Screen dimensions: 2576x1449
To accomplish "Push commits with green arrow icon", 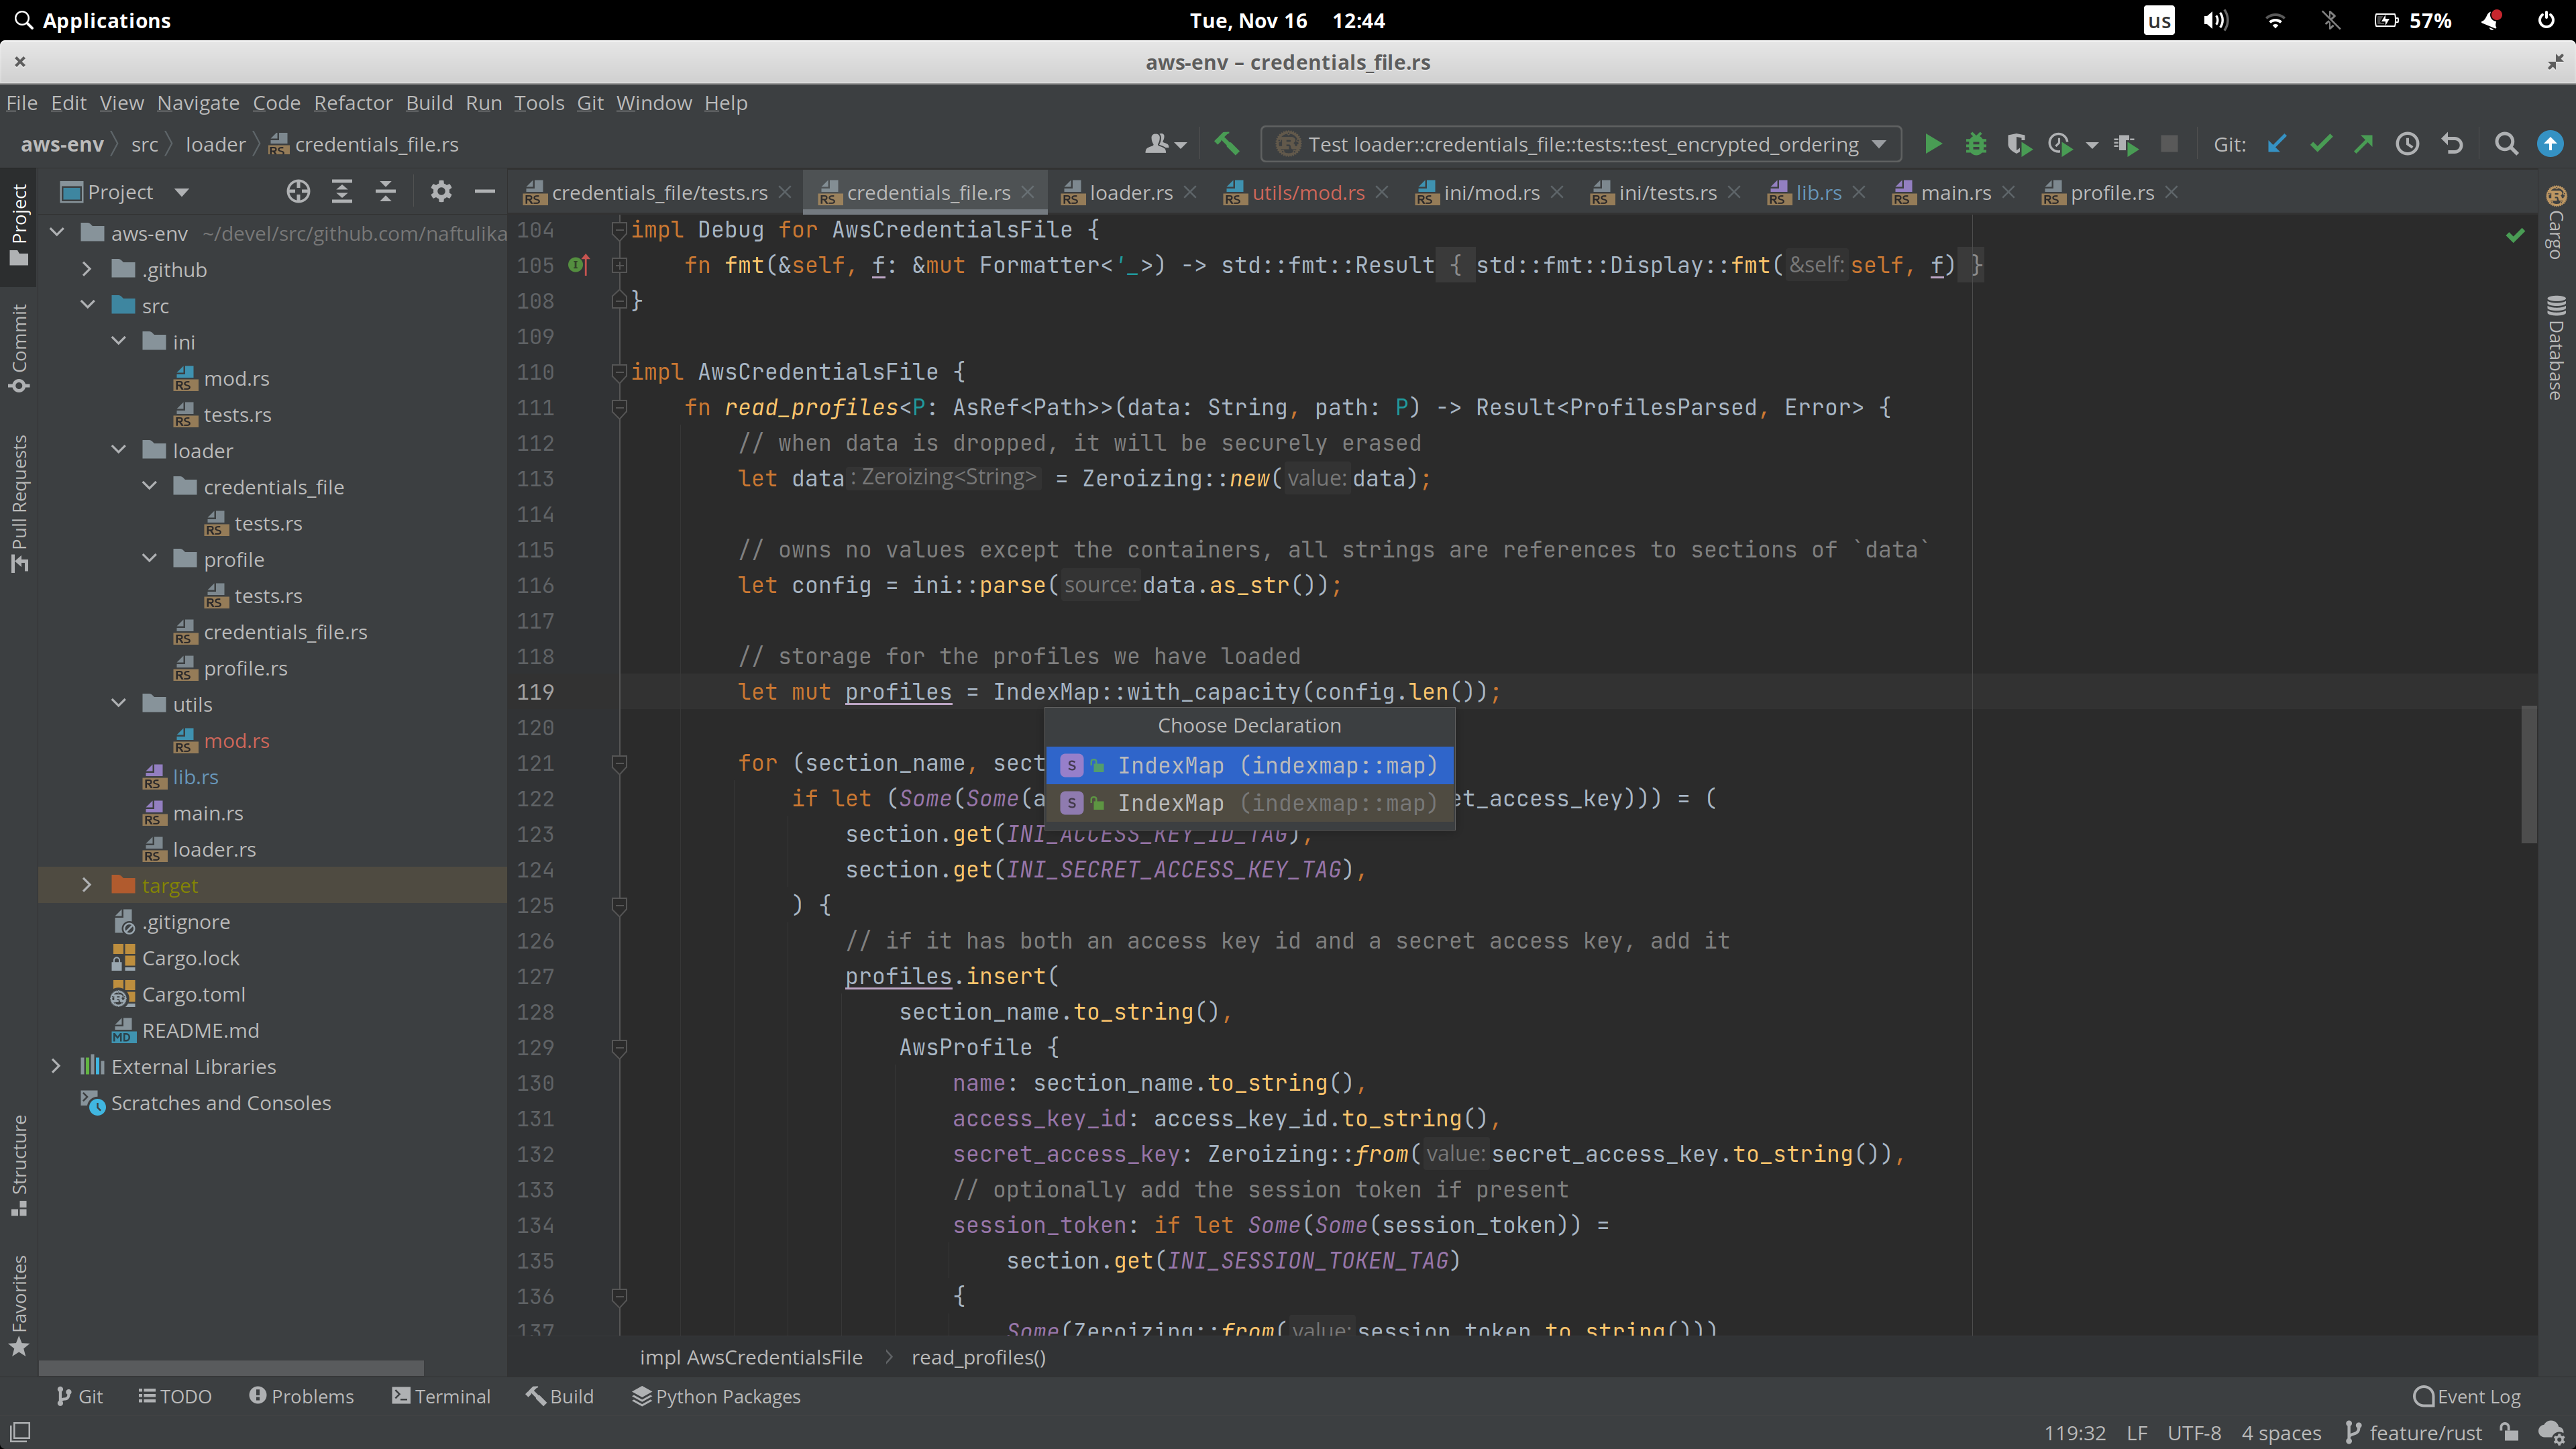I will (2363, 144).
